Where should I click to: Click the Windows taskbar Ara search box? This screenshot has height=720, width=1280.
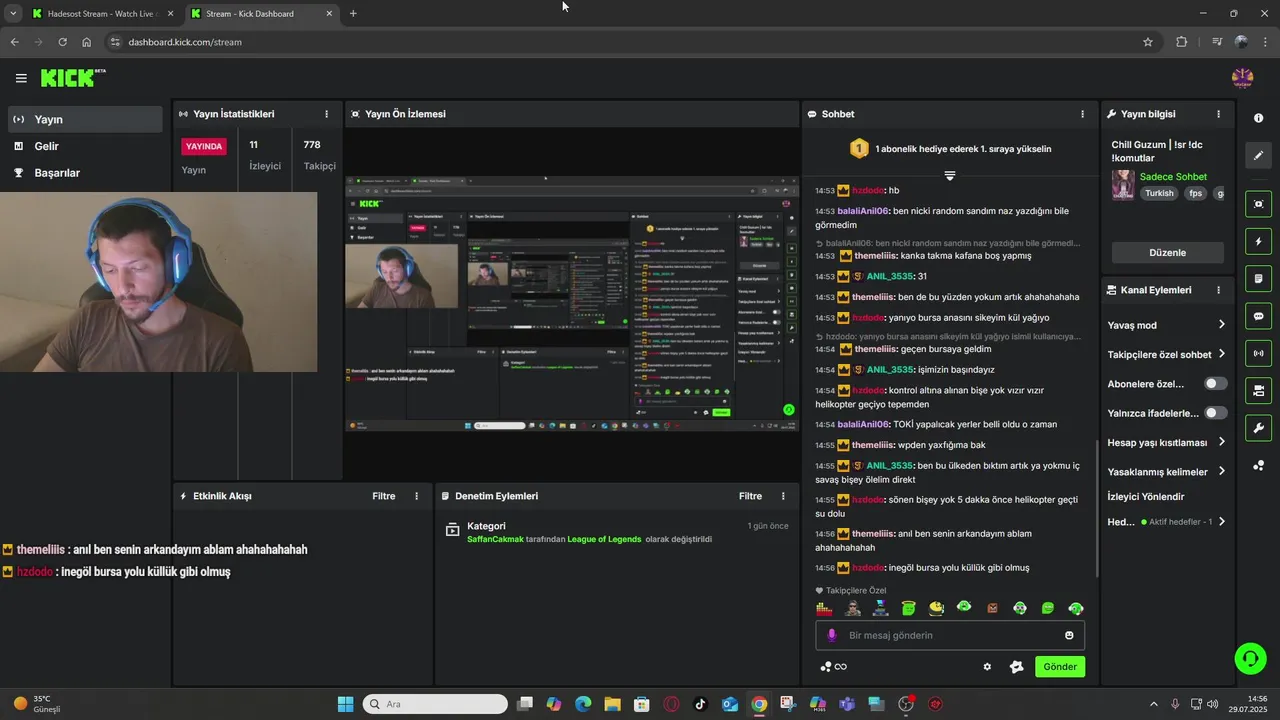(x=435, y=704)
